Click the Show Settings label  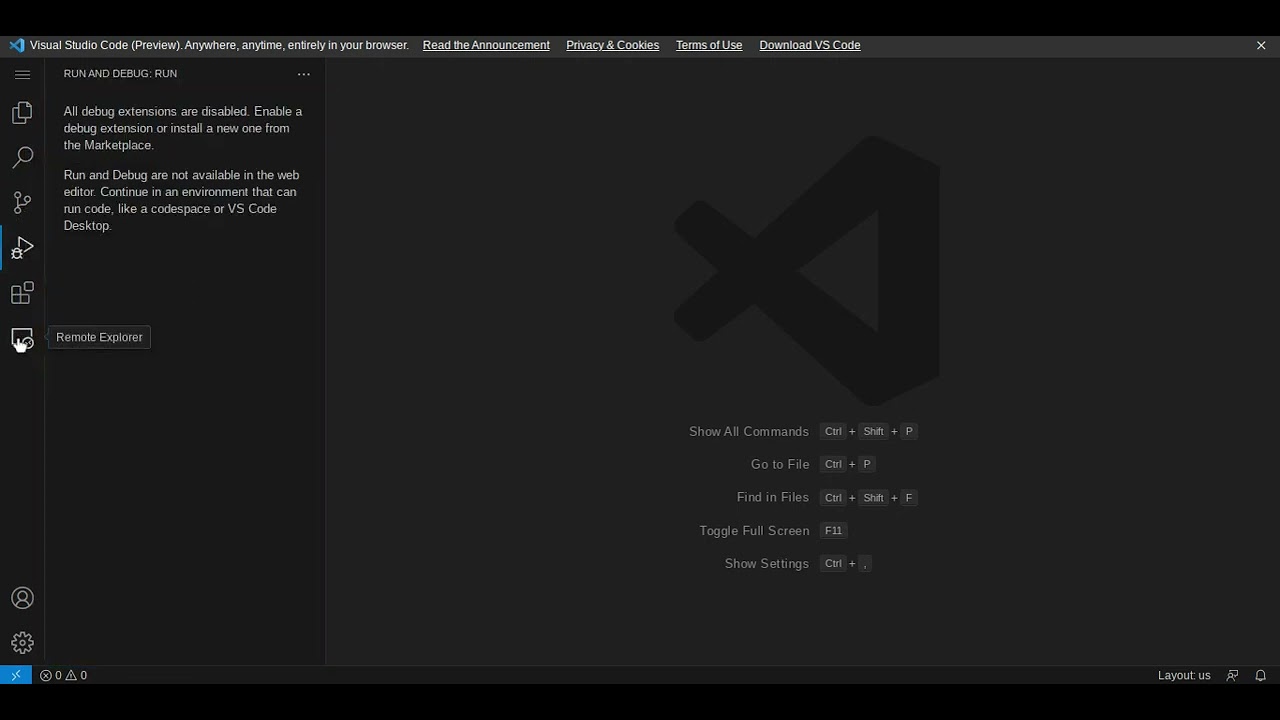(x=767, y=563)
